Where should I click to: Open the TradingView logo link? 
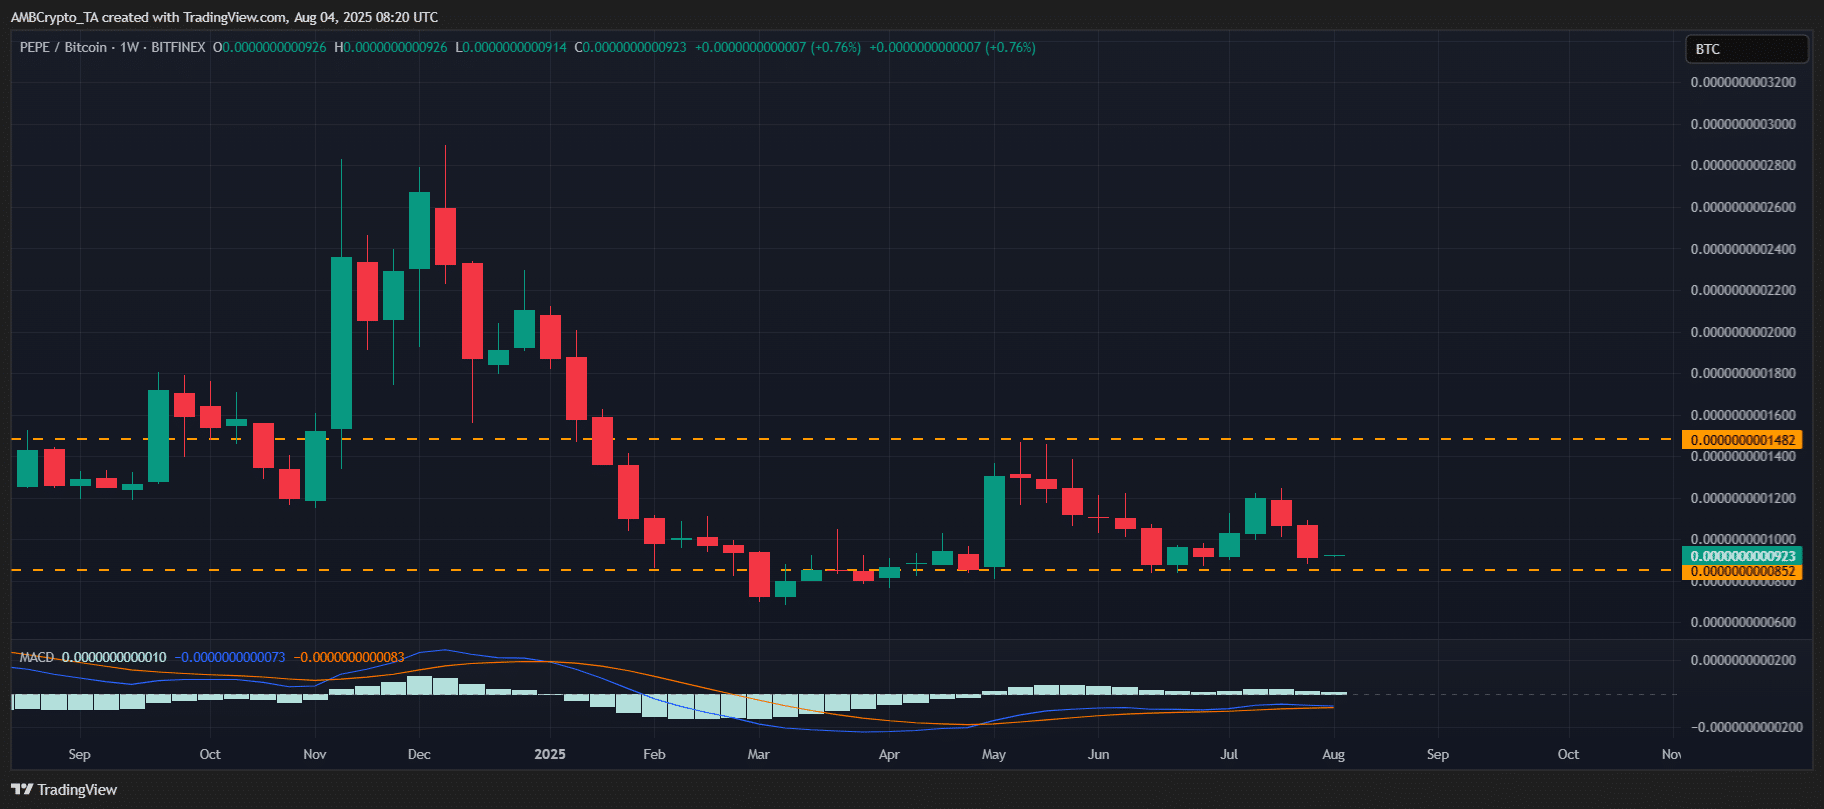coord(64,790)
